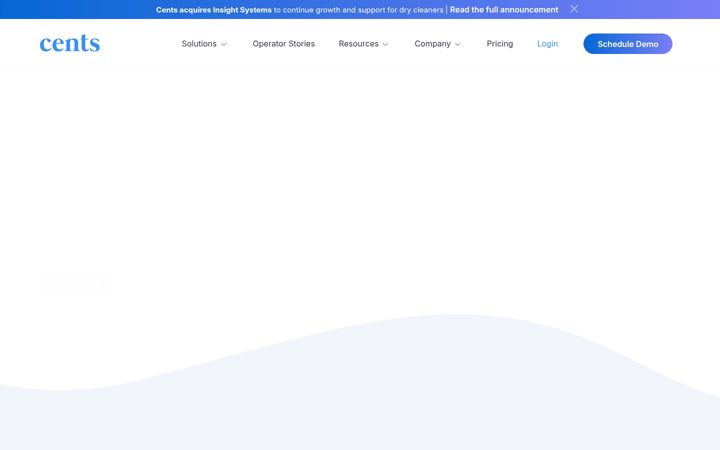Go to Operator Stories
The height and width of the screenshot is (450, 720).
(x=283, y=44)
